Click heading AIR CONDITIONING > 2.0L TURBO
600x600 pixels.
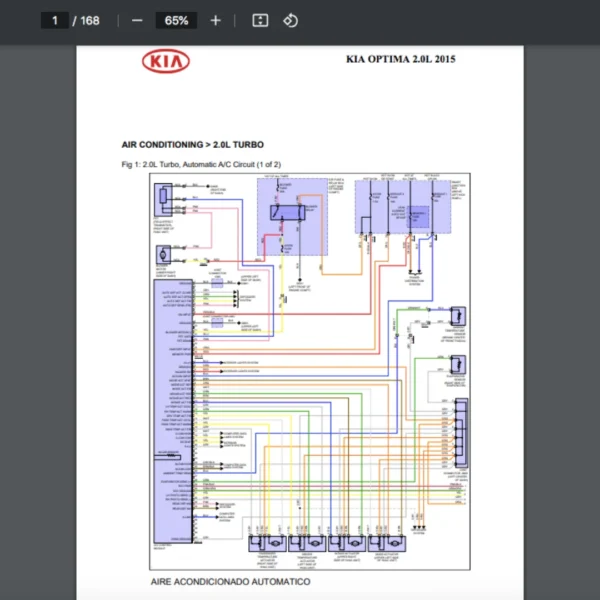point(192,145)
